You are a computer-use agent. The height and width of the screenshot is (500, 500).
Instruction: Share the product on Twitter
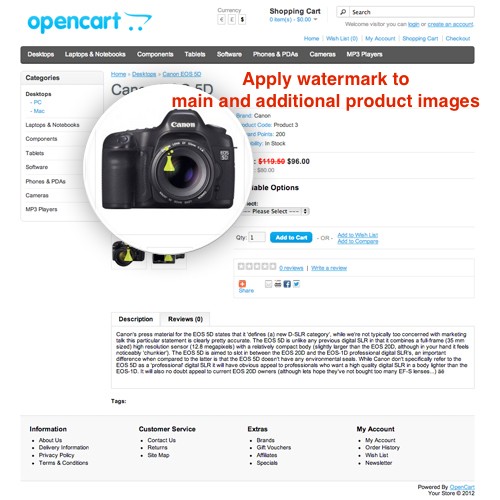(x=296, y=284)
